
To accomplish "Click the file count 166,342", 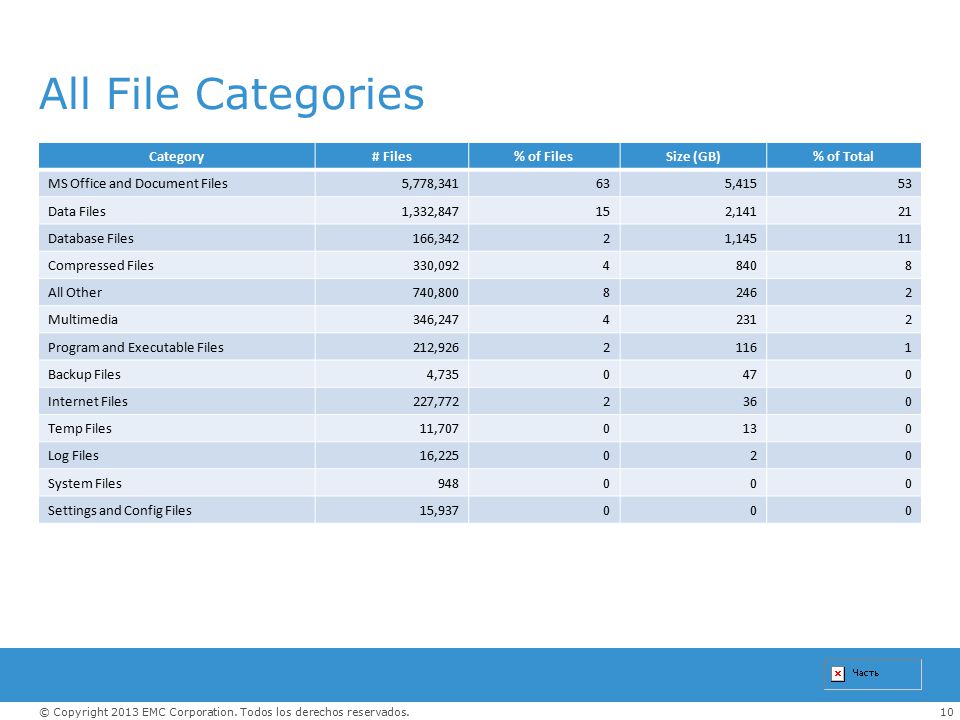I will click(x=435, y=238).
